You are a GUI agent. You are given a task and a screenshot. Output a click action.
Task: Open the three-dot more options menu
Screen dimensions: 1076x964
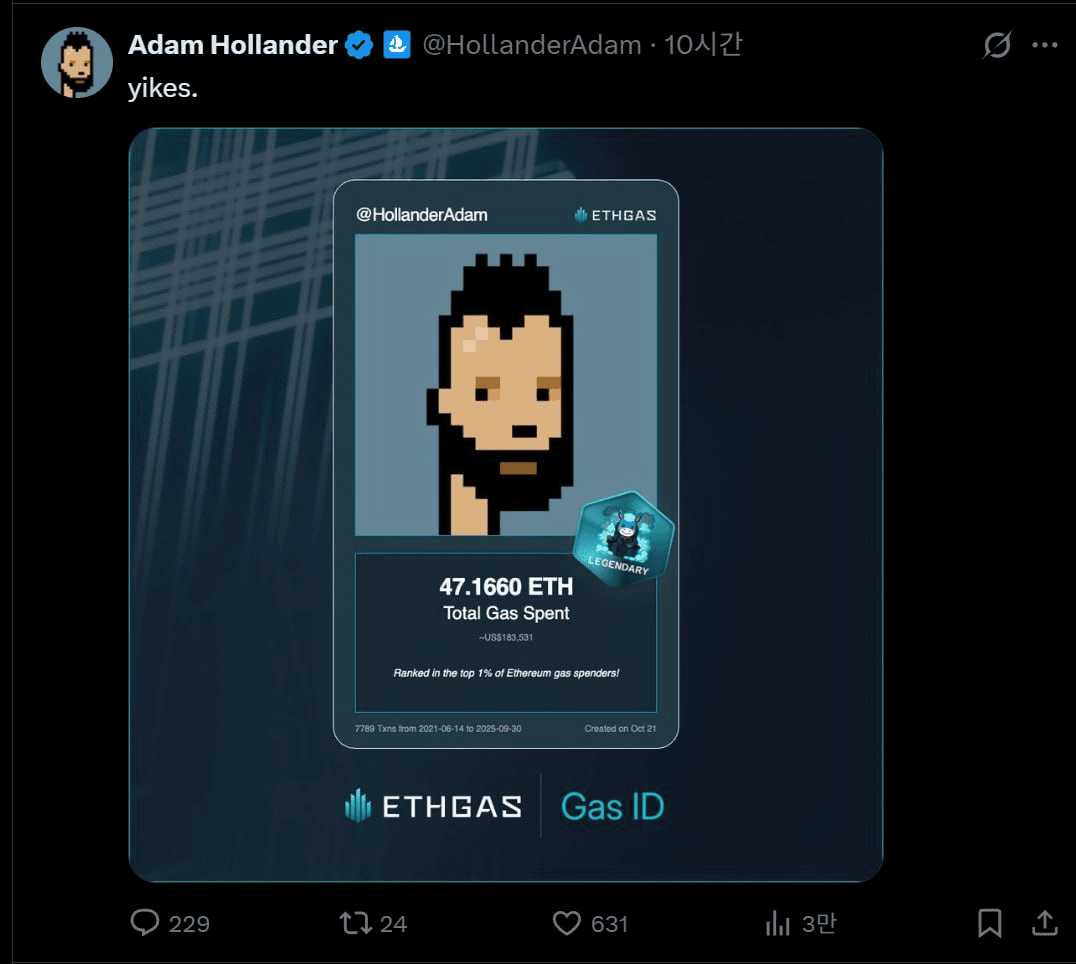click(x=1044, y=45)
